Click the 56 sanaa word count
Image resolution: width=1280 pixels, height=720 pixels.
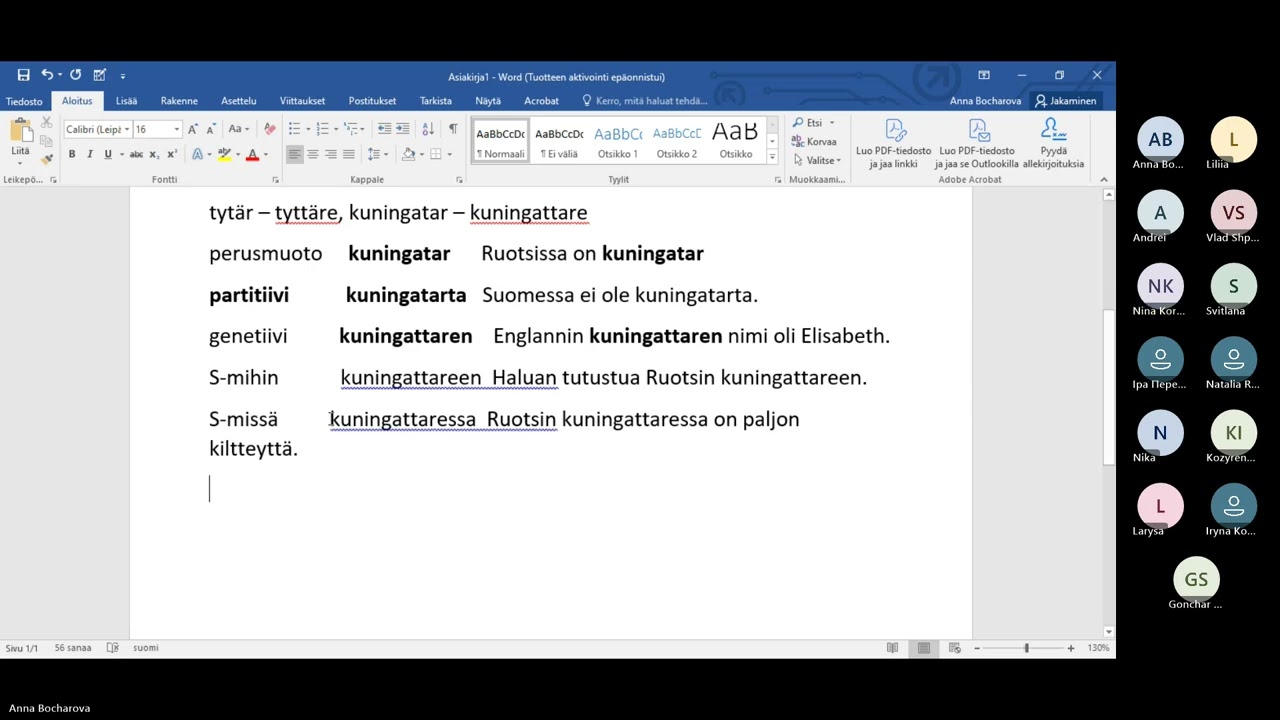pos(73,648)
